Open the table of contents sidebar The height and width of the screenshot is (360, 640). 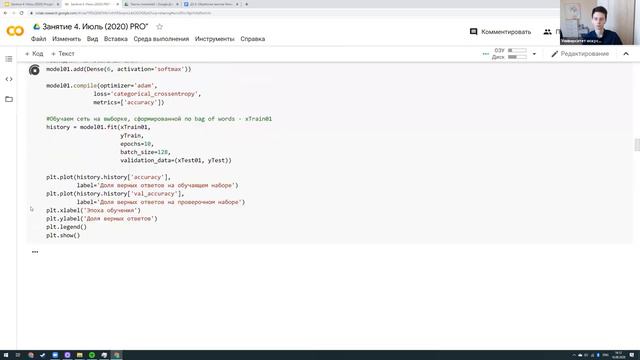[9, 59]
